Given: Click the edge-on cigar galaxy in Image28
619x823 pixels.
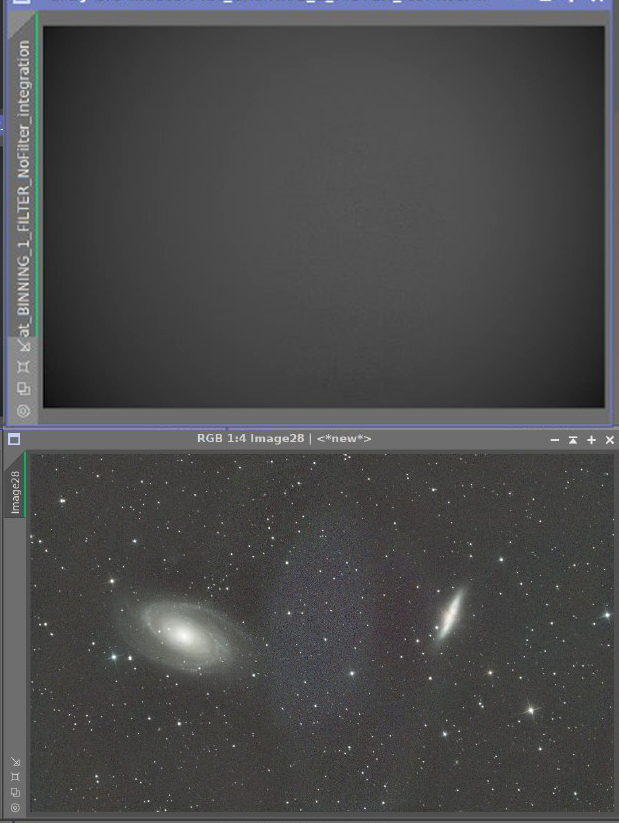Looking at the screenshot, I should pyautogui.click(x=450, y=615).
